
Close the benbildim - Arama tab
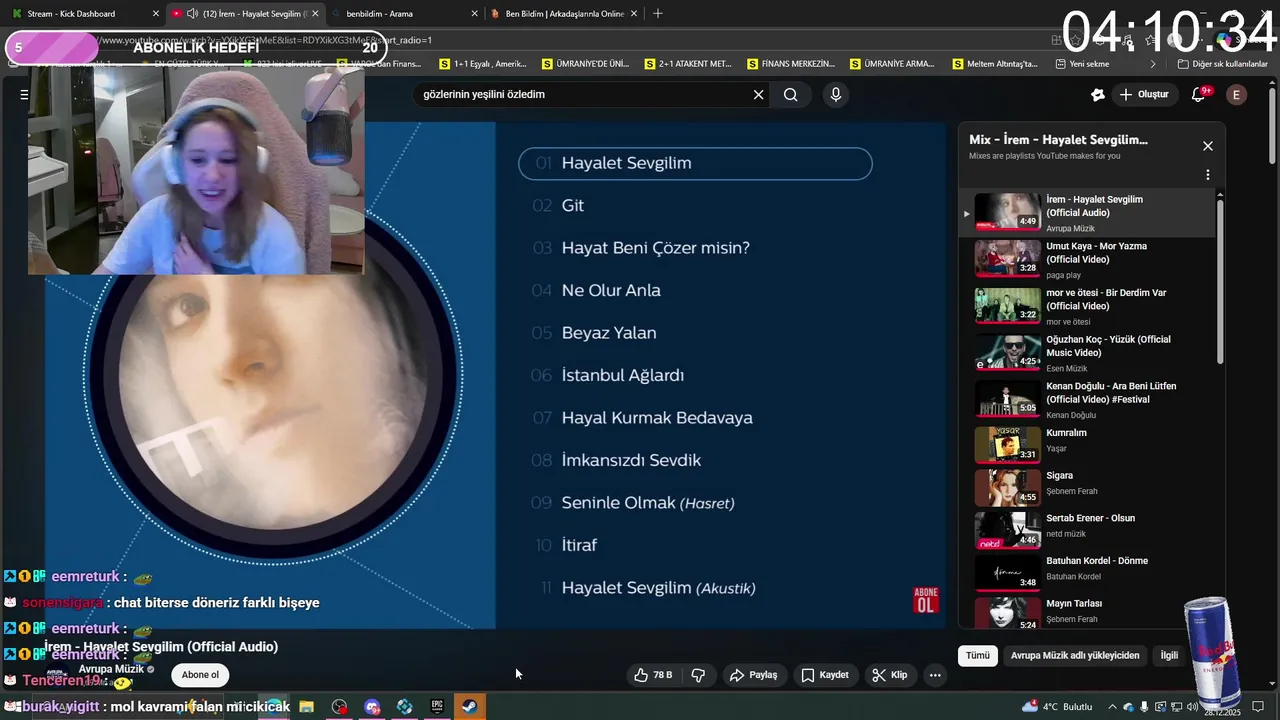(474, 14)
